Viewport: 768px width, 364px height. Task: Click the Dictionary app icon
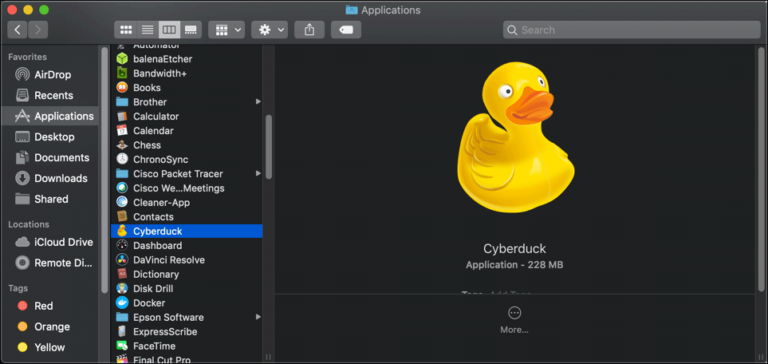tap(122, 274)
